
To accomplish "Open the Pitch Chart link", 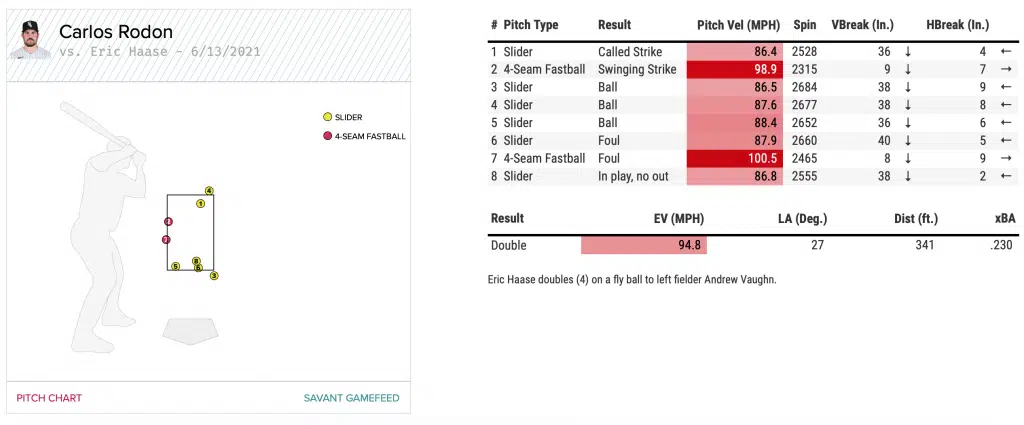I will click(x=49, y=398).
